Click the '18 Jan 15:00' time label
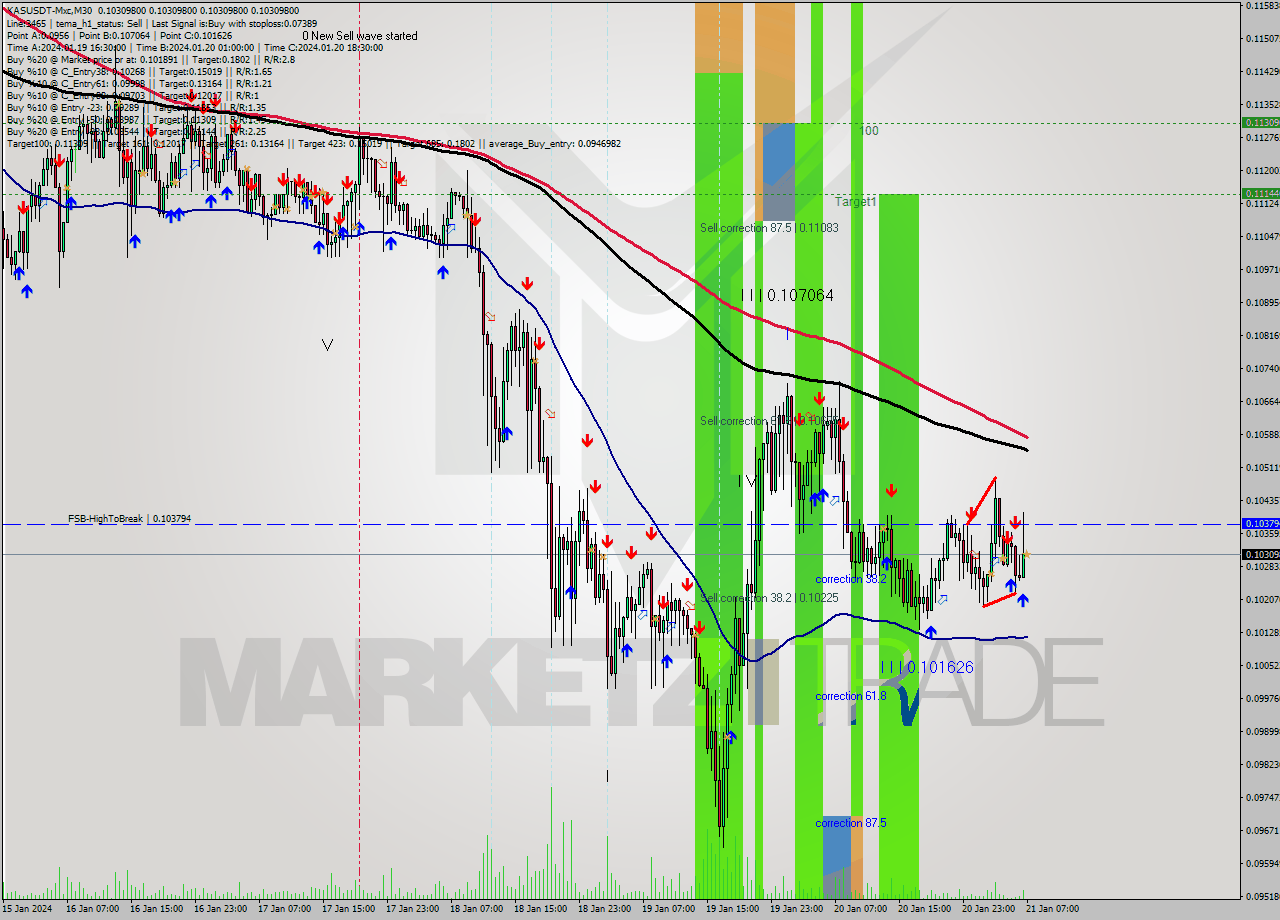The image size is (1280, 920). 541,909
